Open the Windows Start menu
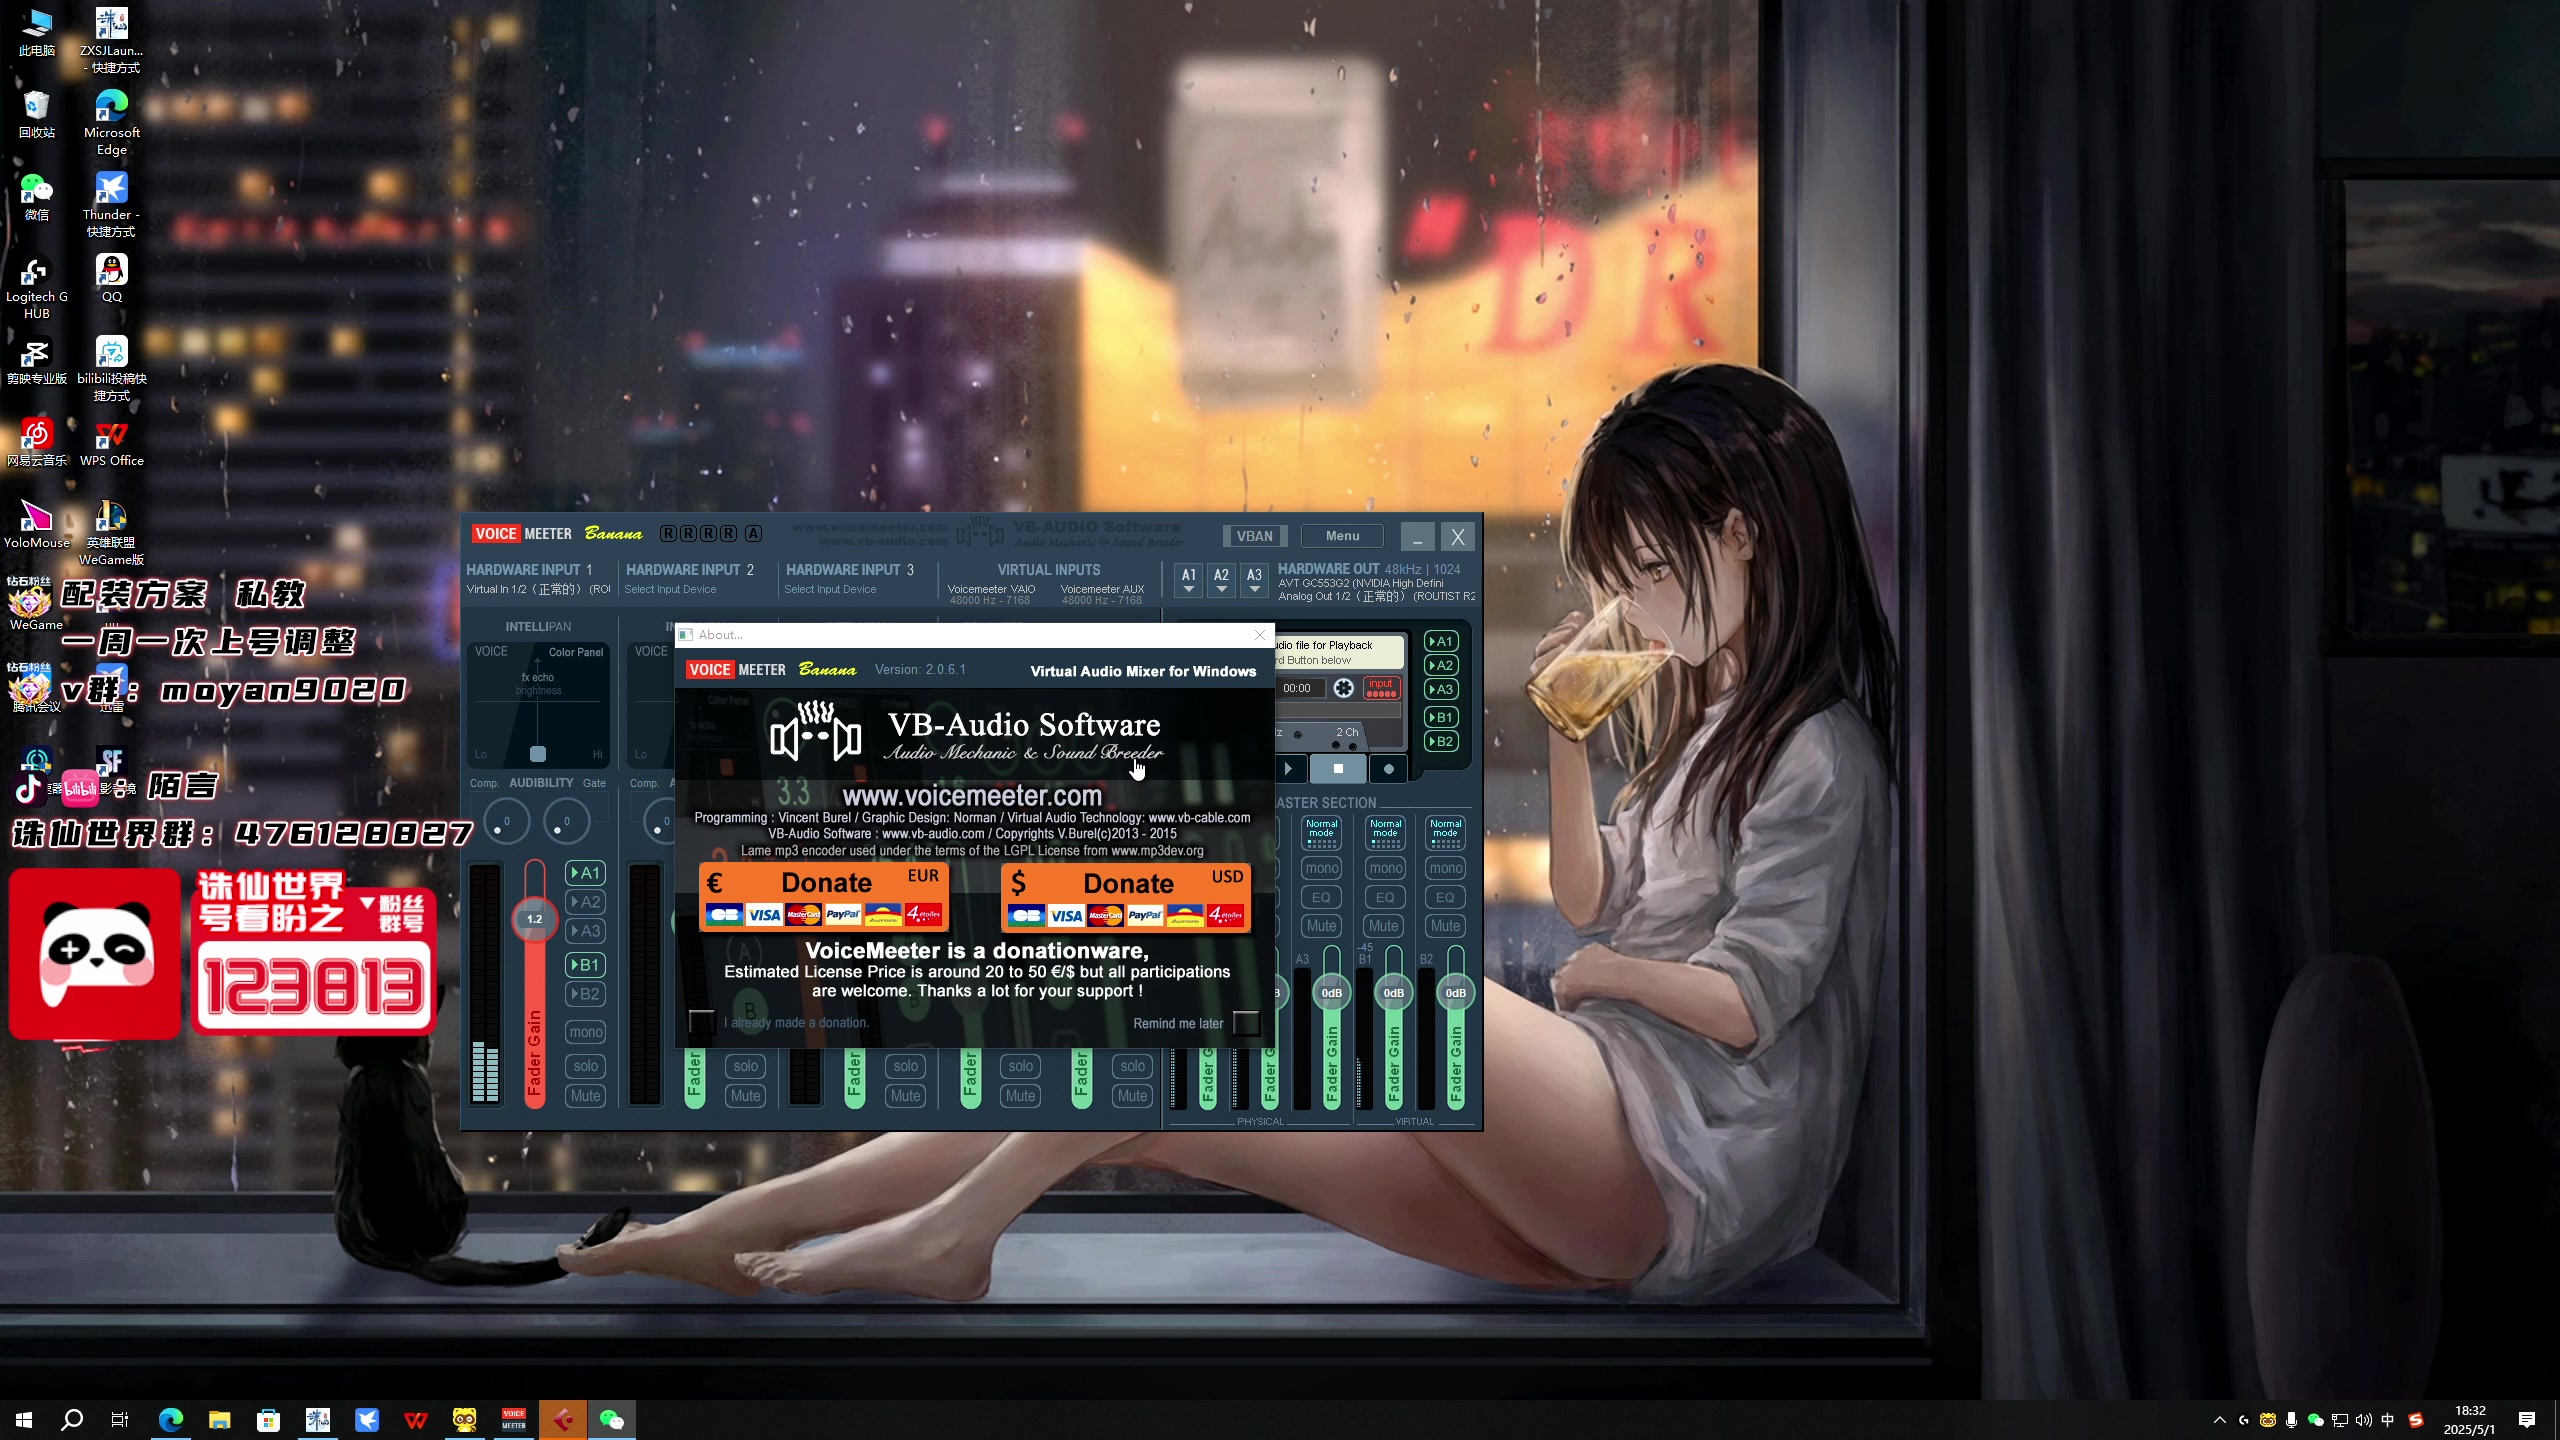Screen dimensions: 2560x1440 pyautogui.click(x=24, y=1419)
